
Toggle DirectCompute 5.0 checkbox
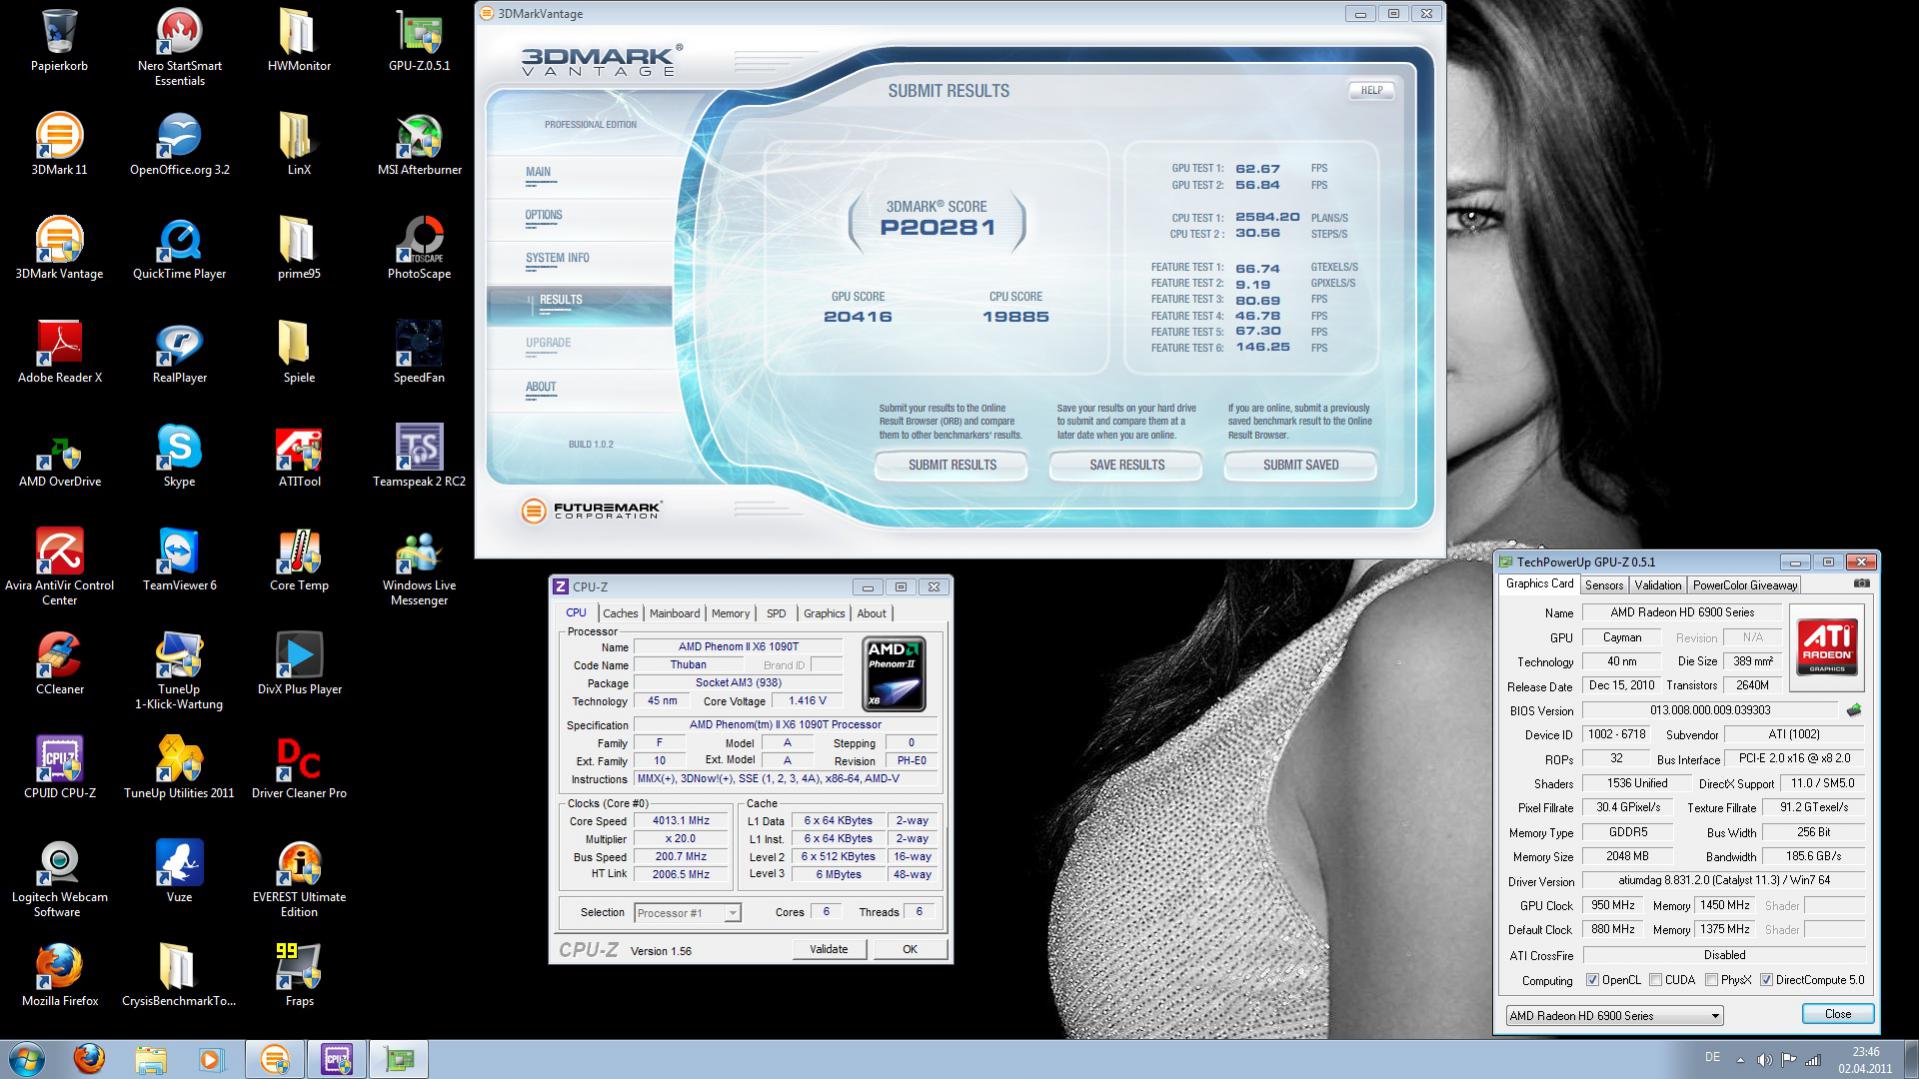(x=1766, y=980)
